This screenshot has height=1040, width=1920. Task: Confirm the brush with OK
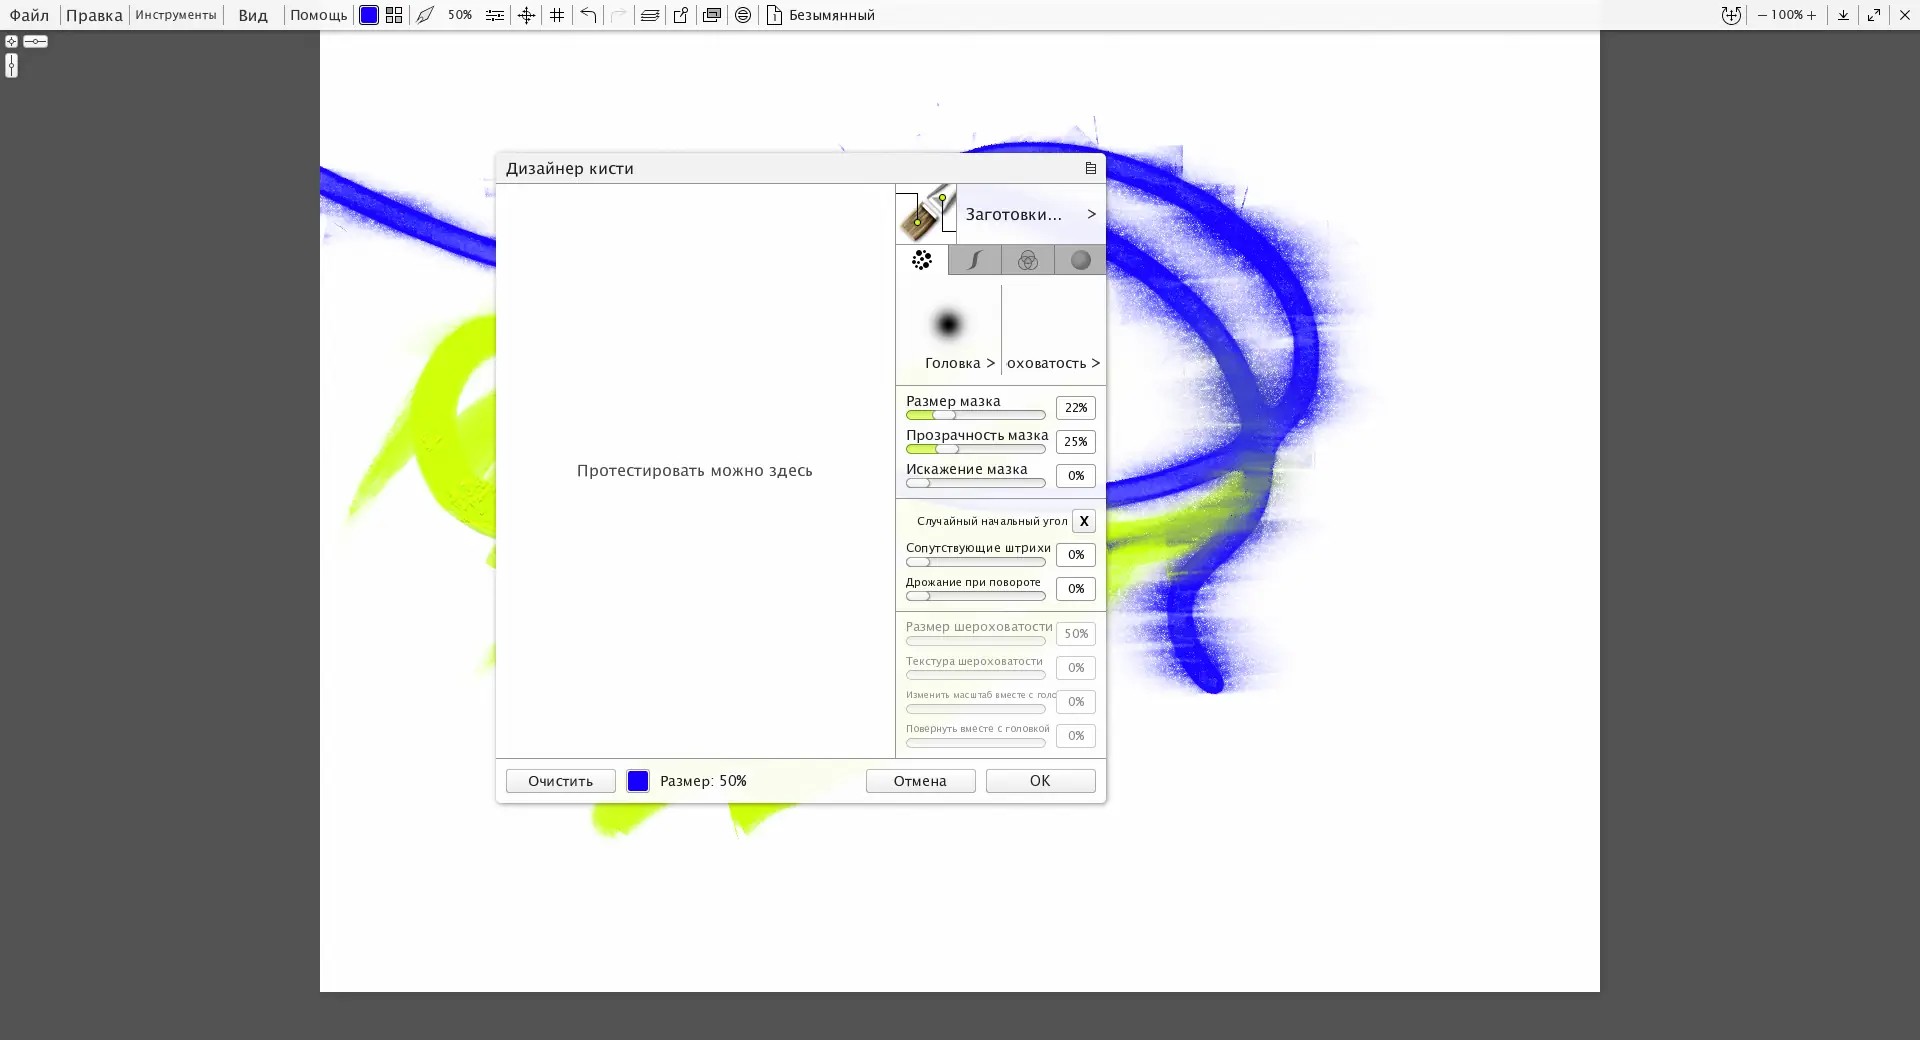[x=1041, y=781]
